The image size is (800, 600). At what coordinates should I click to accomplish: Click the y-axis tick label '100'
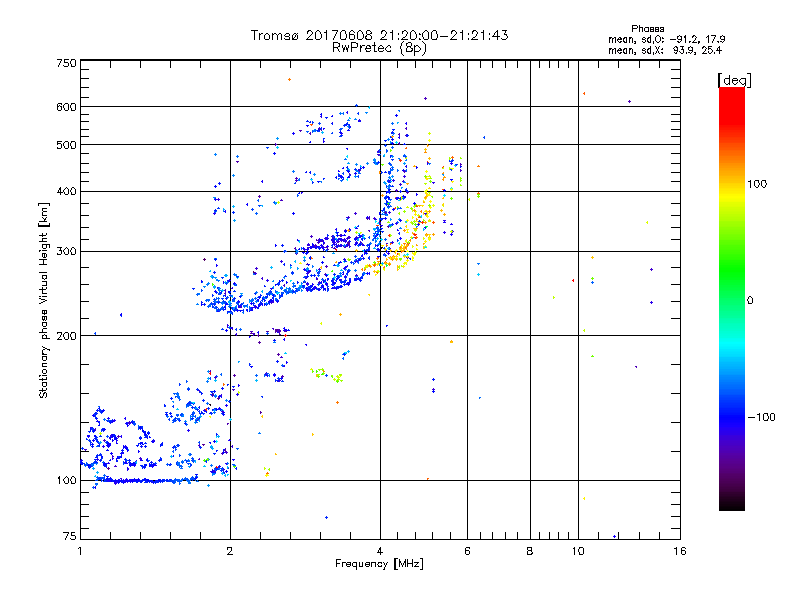[66, 481]
